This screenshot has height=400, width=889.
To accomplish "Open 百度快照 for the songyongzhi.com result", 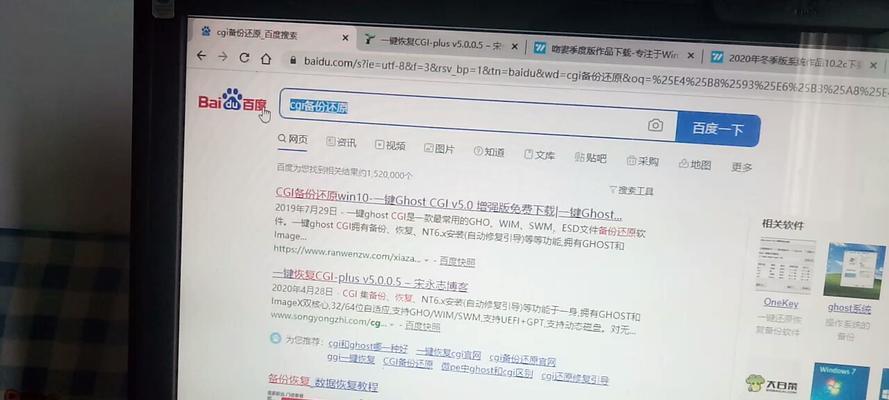I will 422,326.
